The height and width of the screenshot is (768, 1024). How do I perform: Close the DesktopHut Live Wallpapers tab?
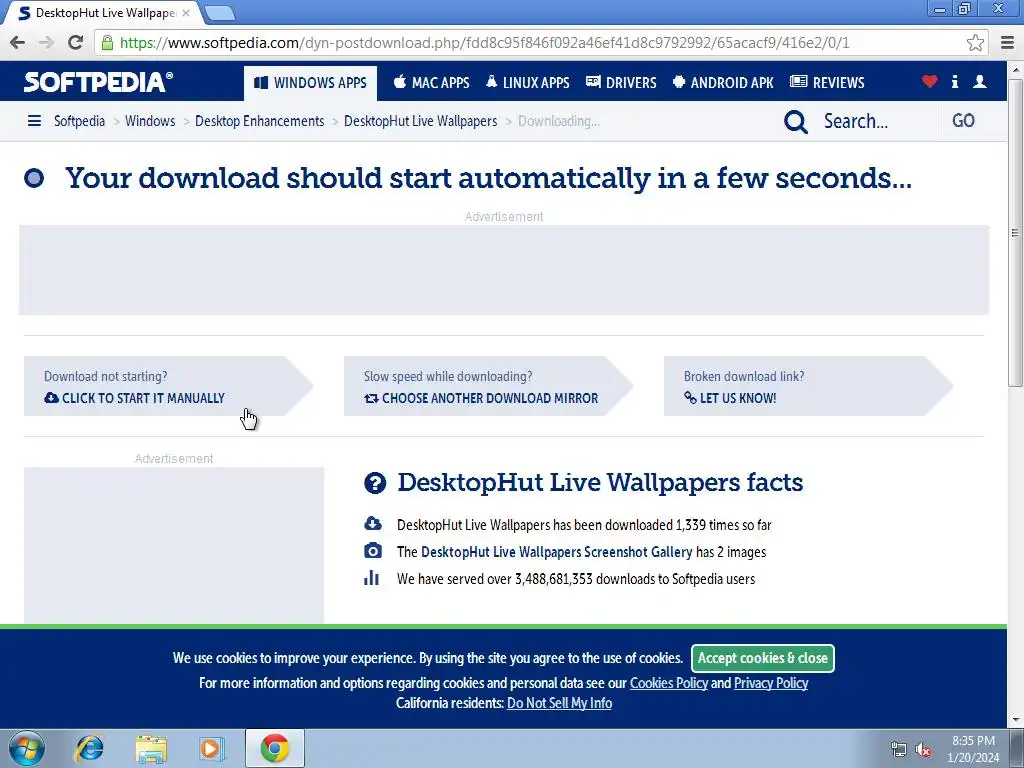tap(186, 13)
